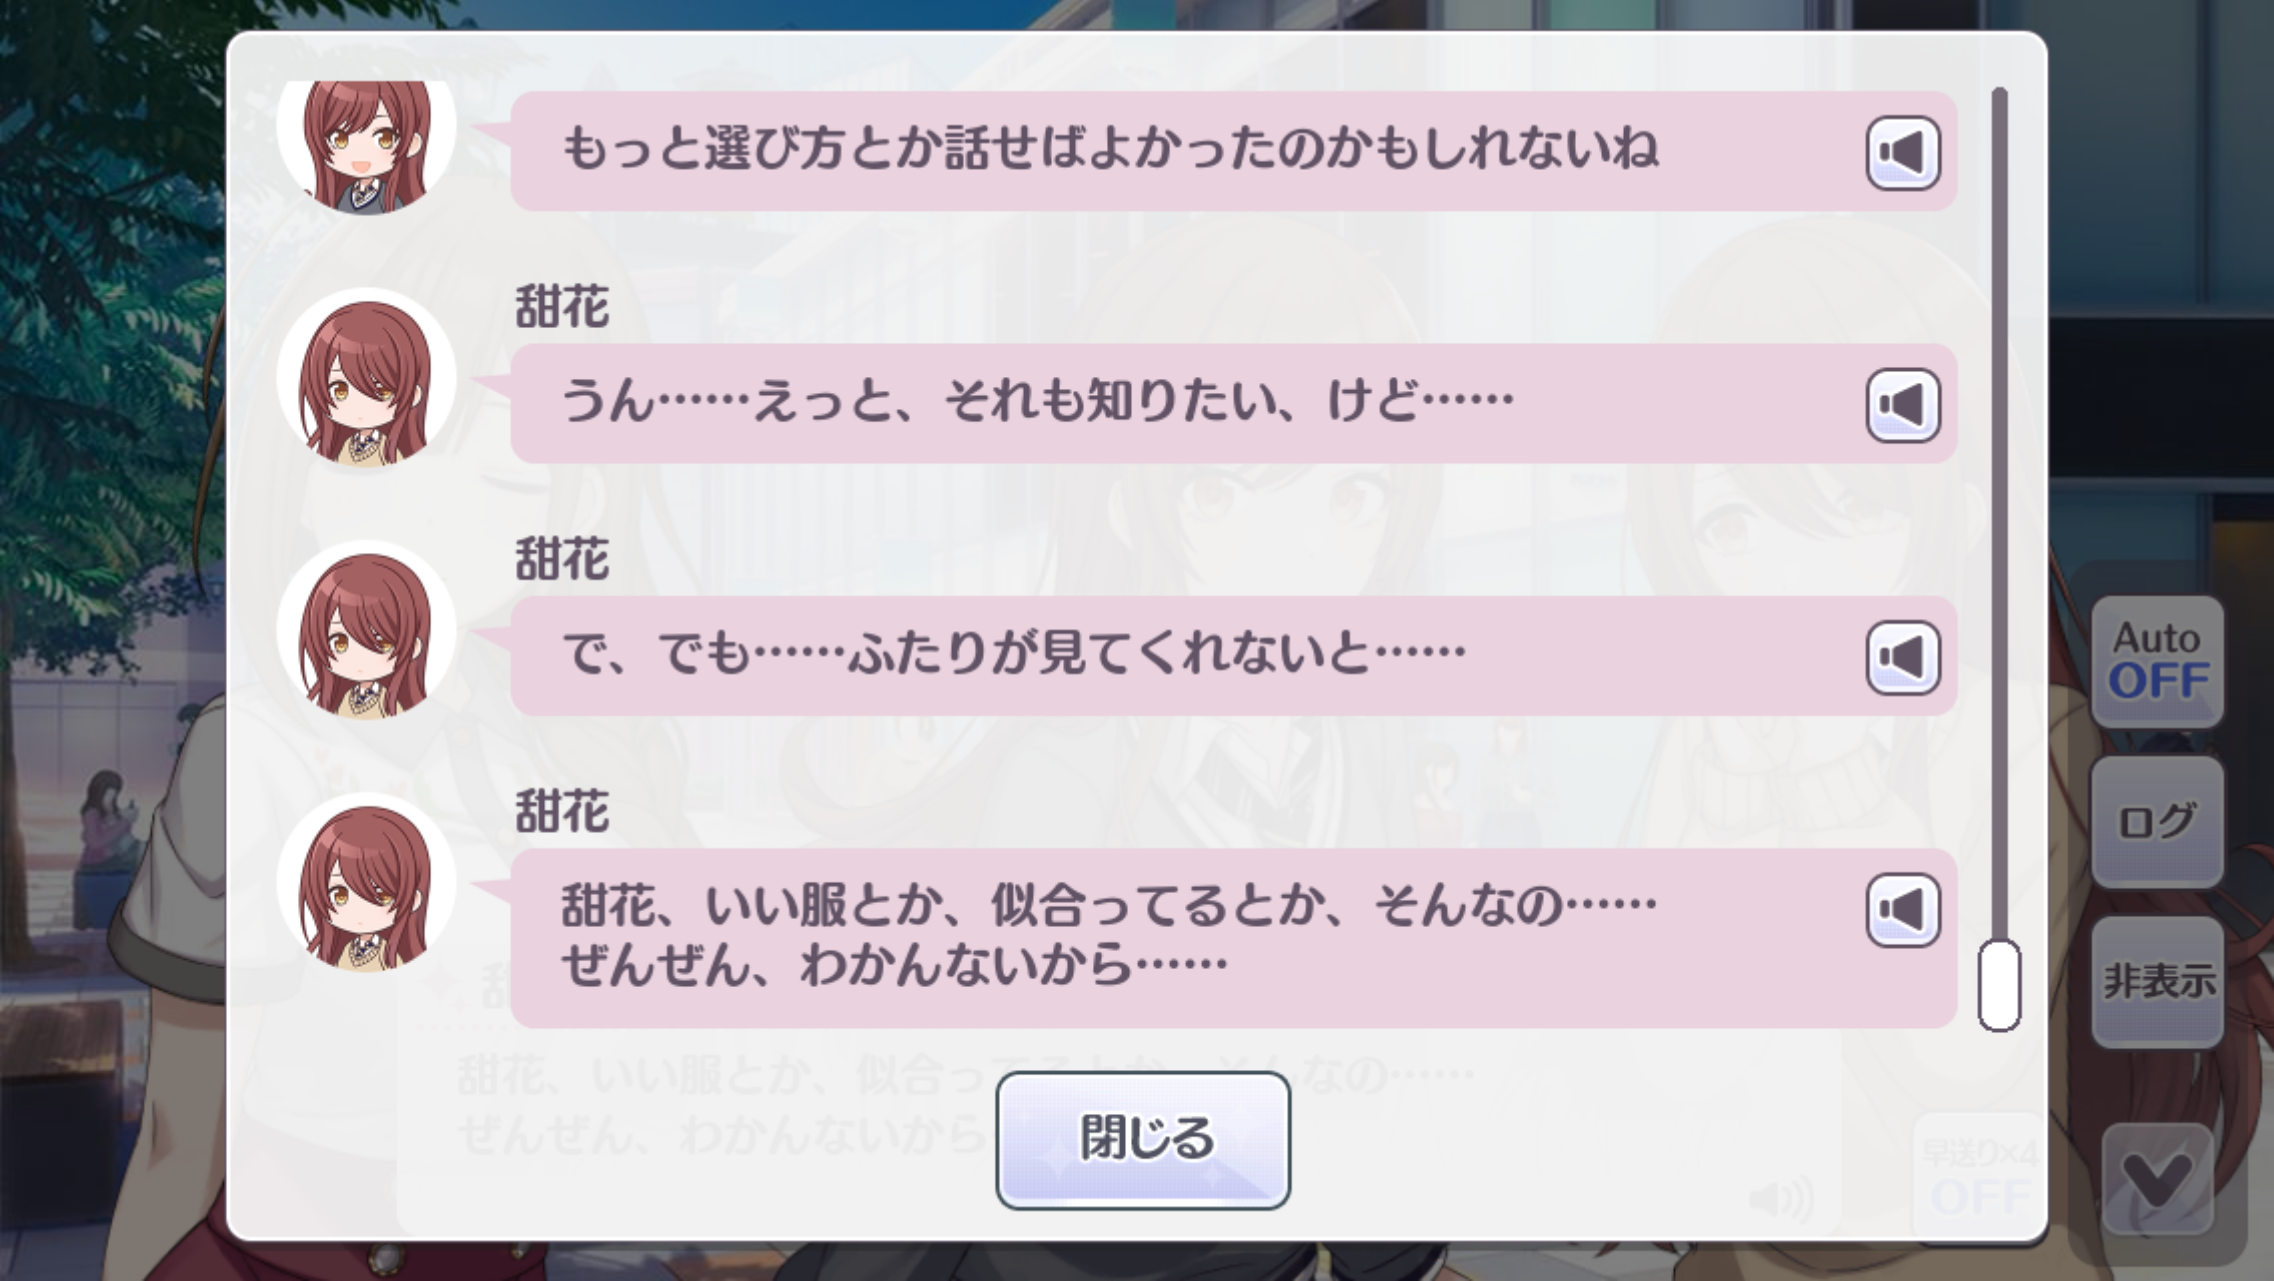Click avatar beside 'ぜんぜん、わかんないから' line

(x=366, y=883)
